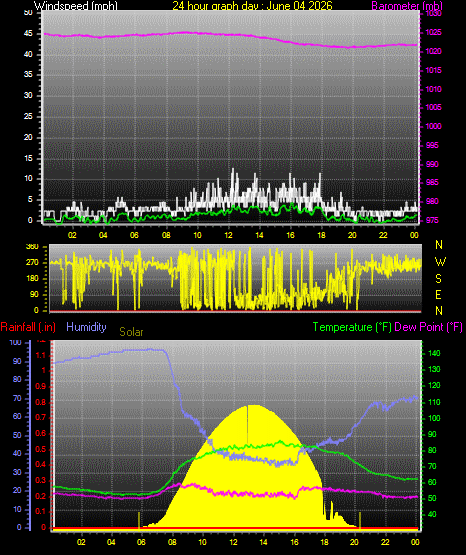Click the '1000' barometer axis value
The image size is (466, 555).
point(433,126)
